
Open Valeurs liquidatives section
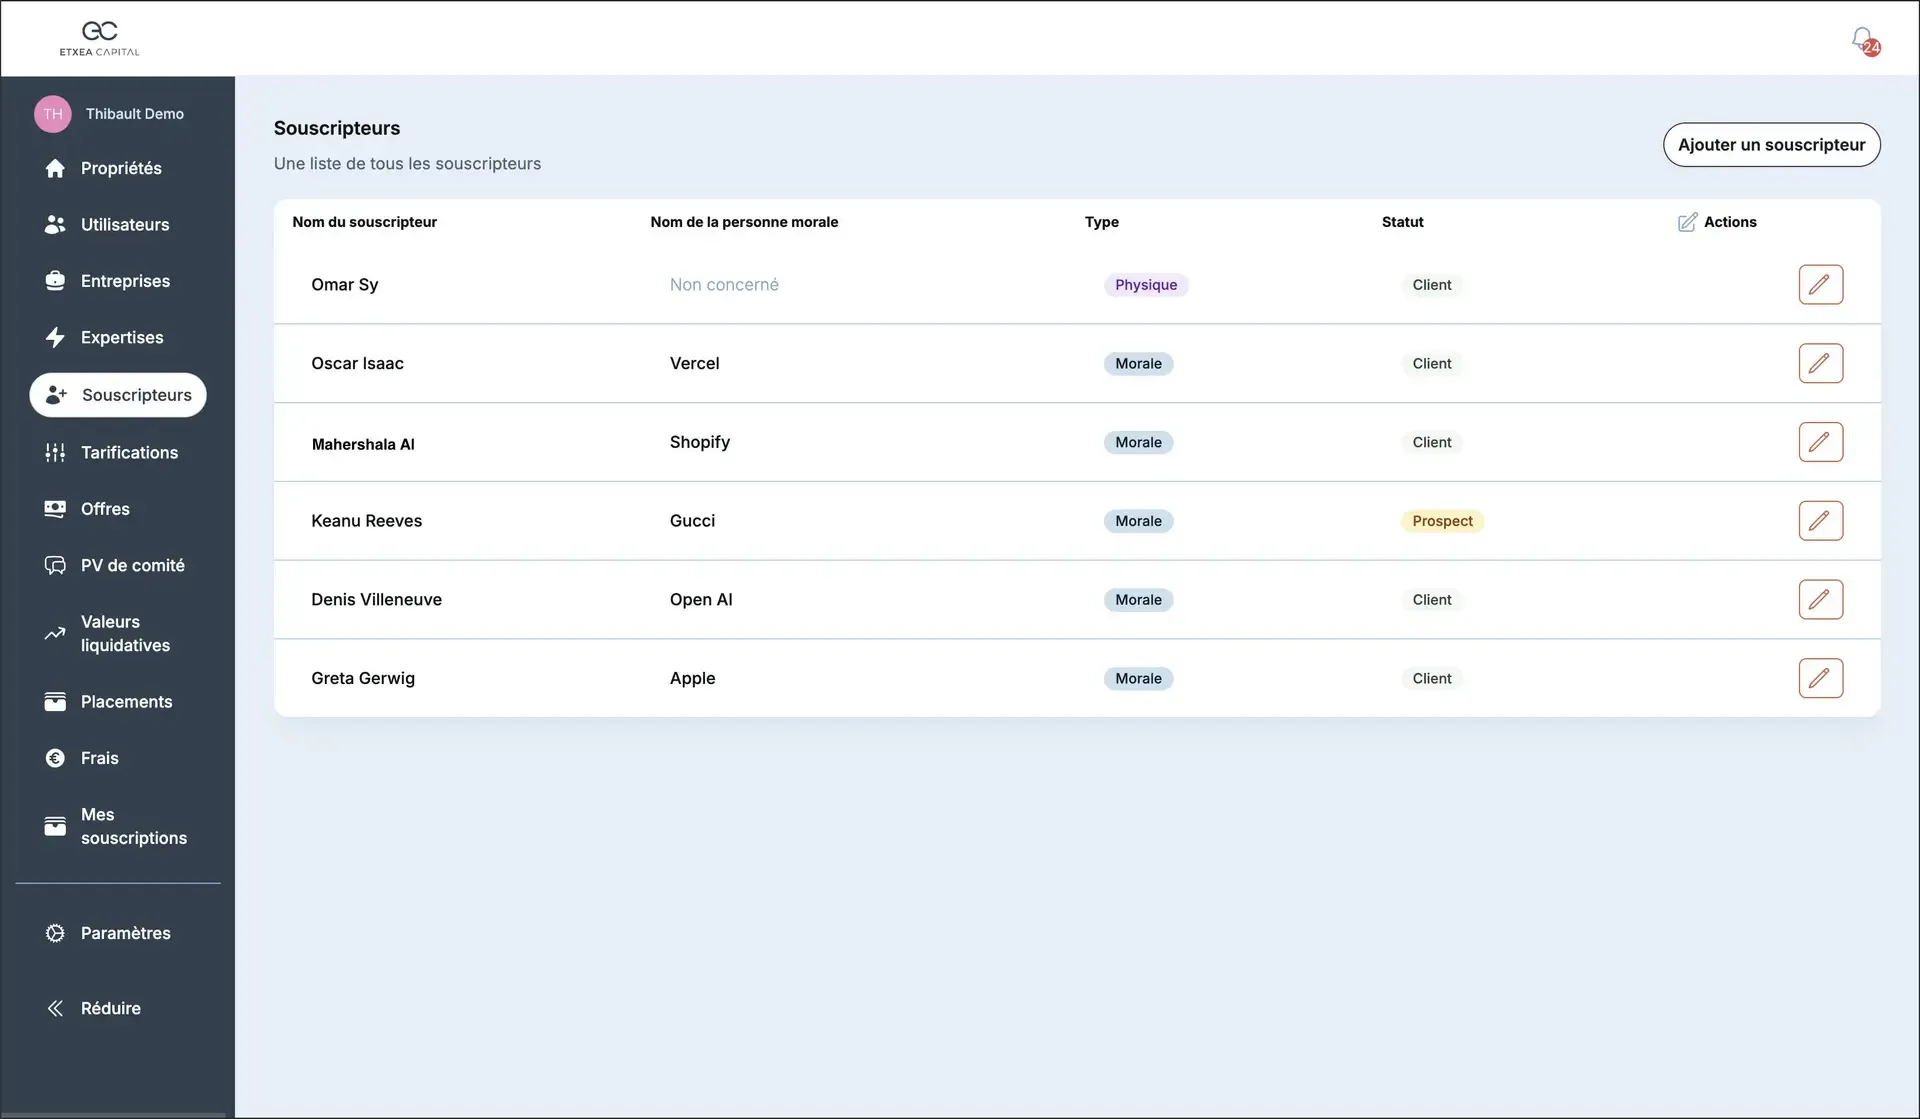(x=125, y=634)
